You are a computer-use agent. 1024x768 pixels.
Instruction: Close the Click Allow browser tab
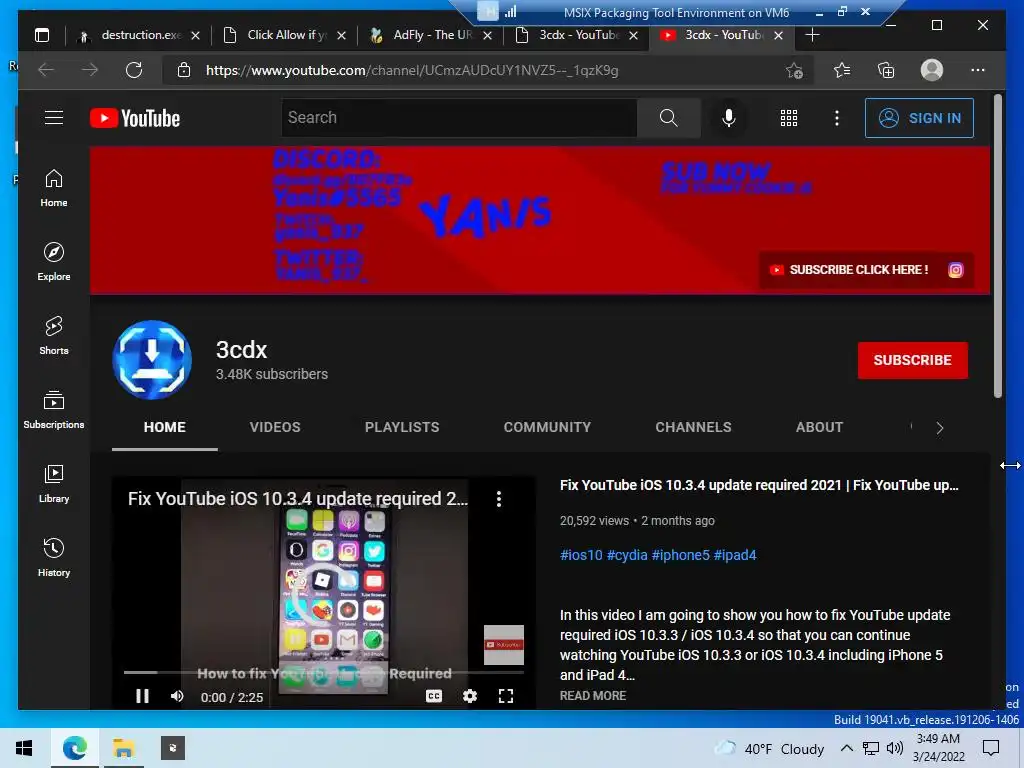click(x=341, y=35)
